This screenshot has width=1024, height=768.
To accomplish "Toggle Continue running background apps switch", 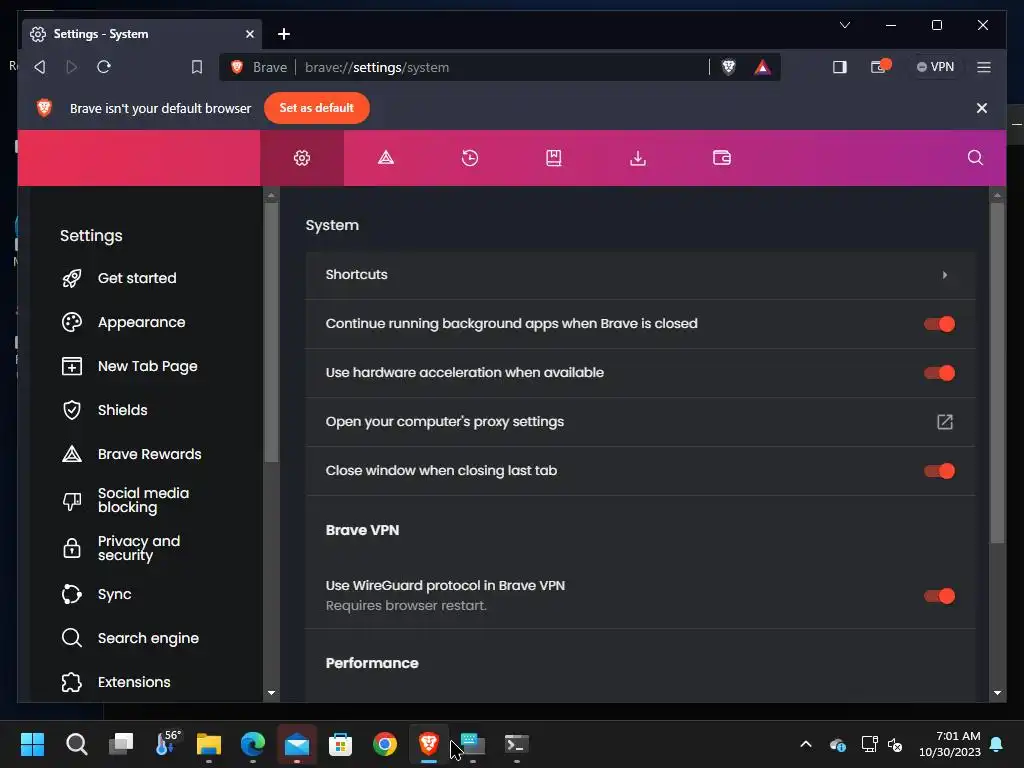I will pyautogui.click(x=939, y=324).
